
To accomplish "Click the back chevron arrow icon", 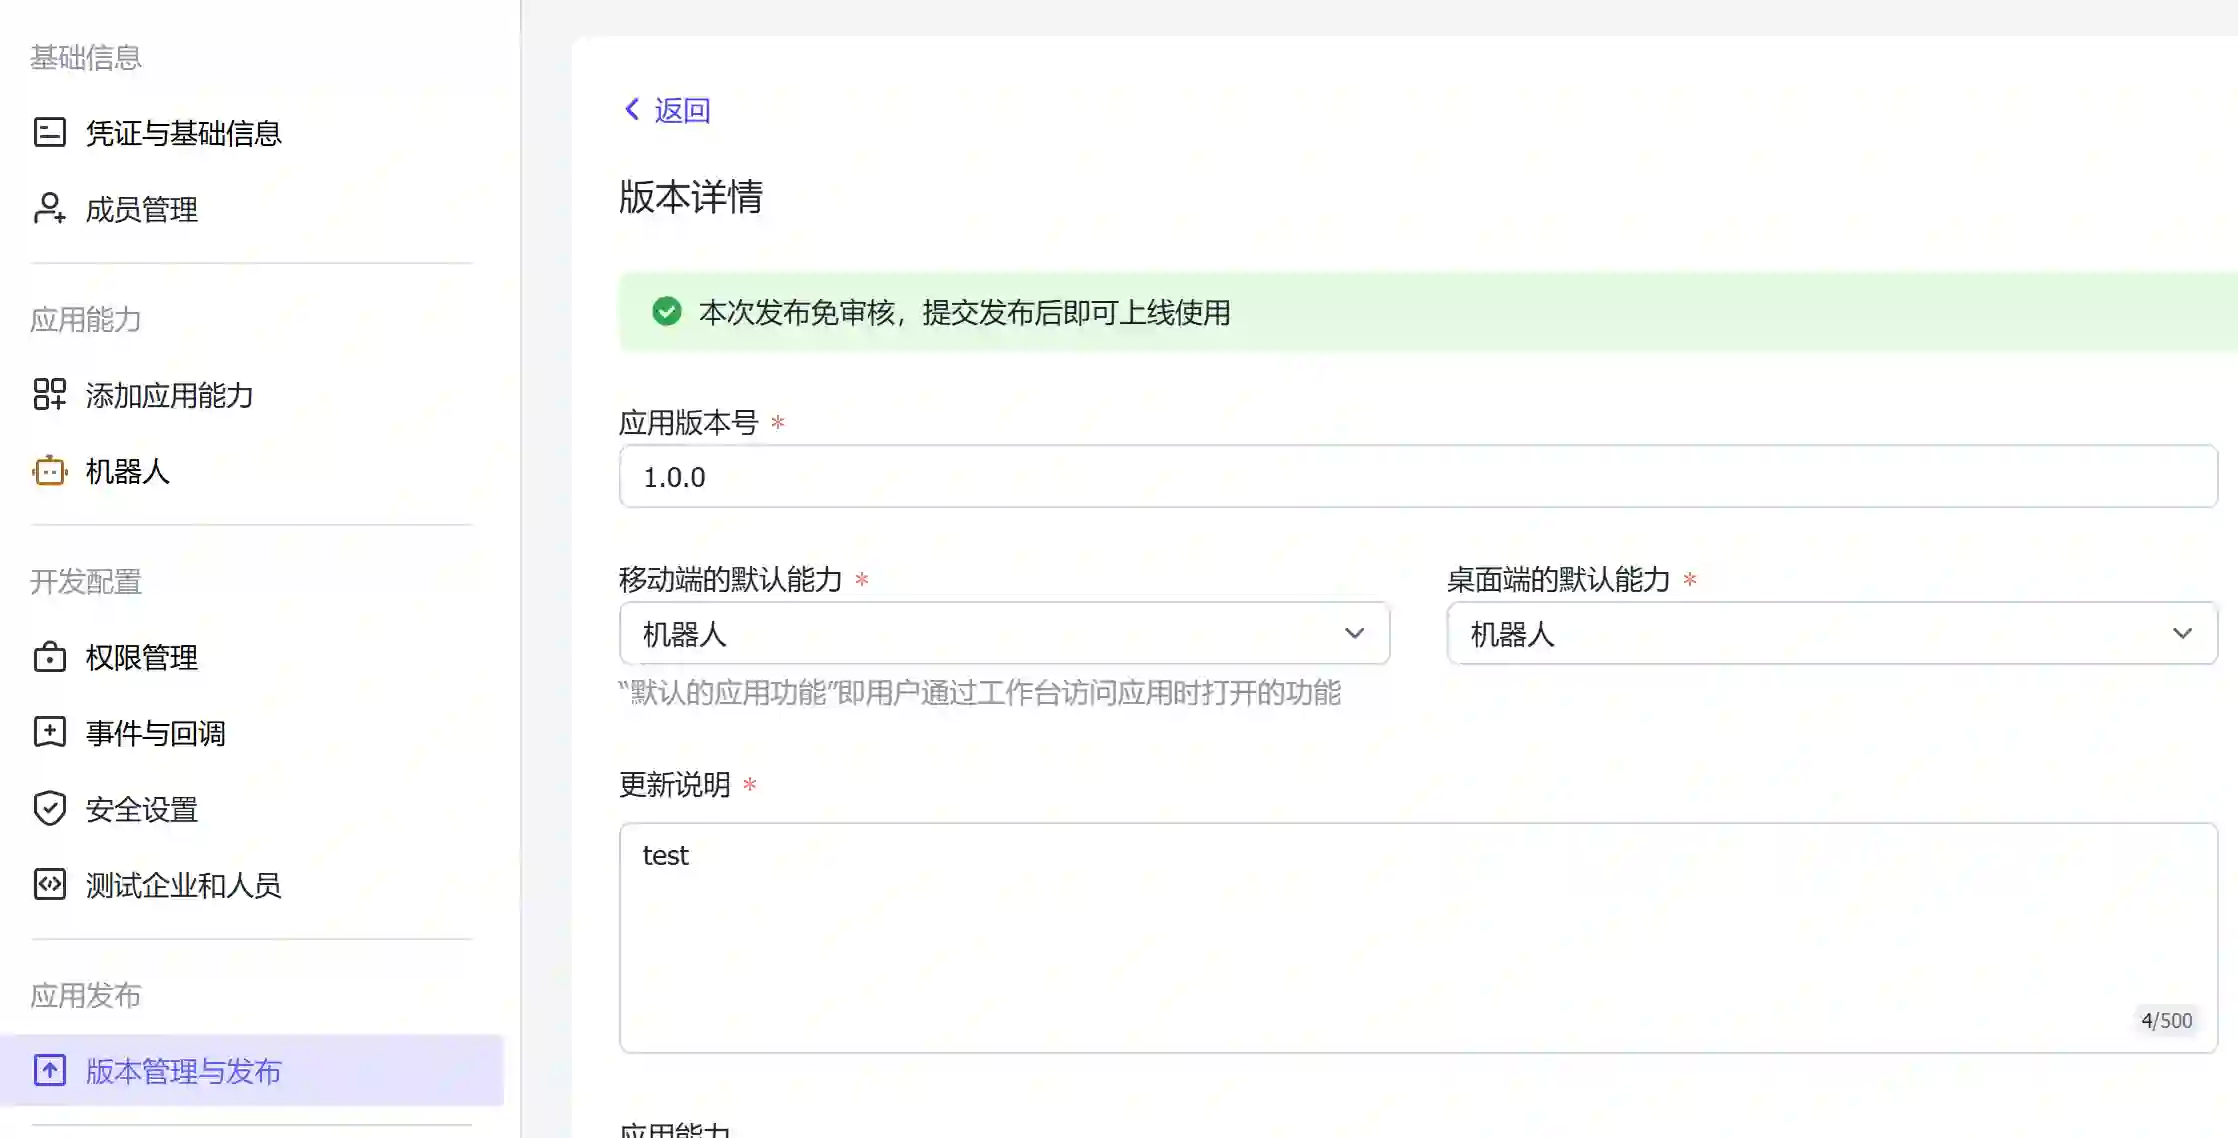I will (x=631, y=109).
